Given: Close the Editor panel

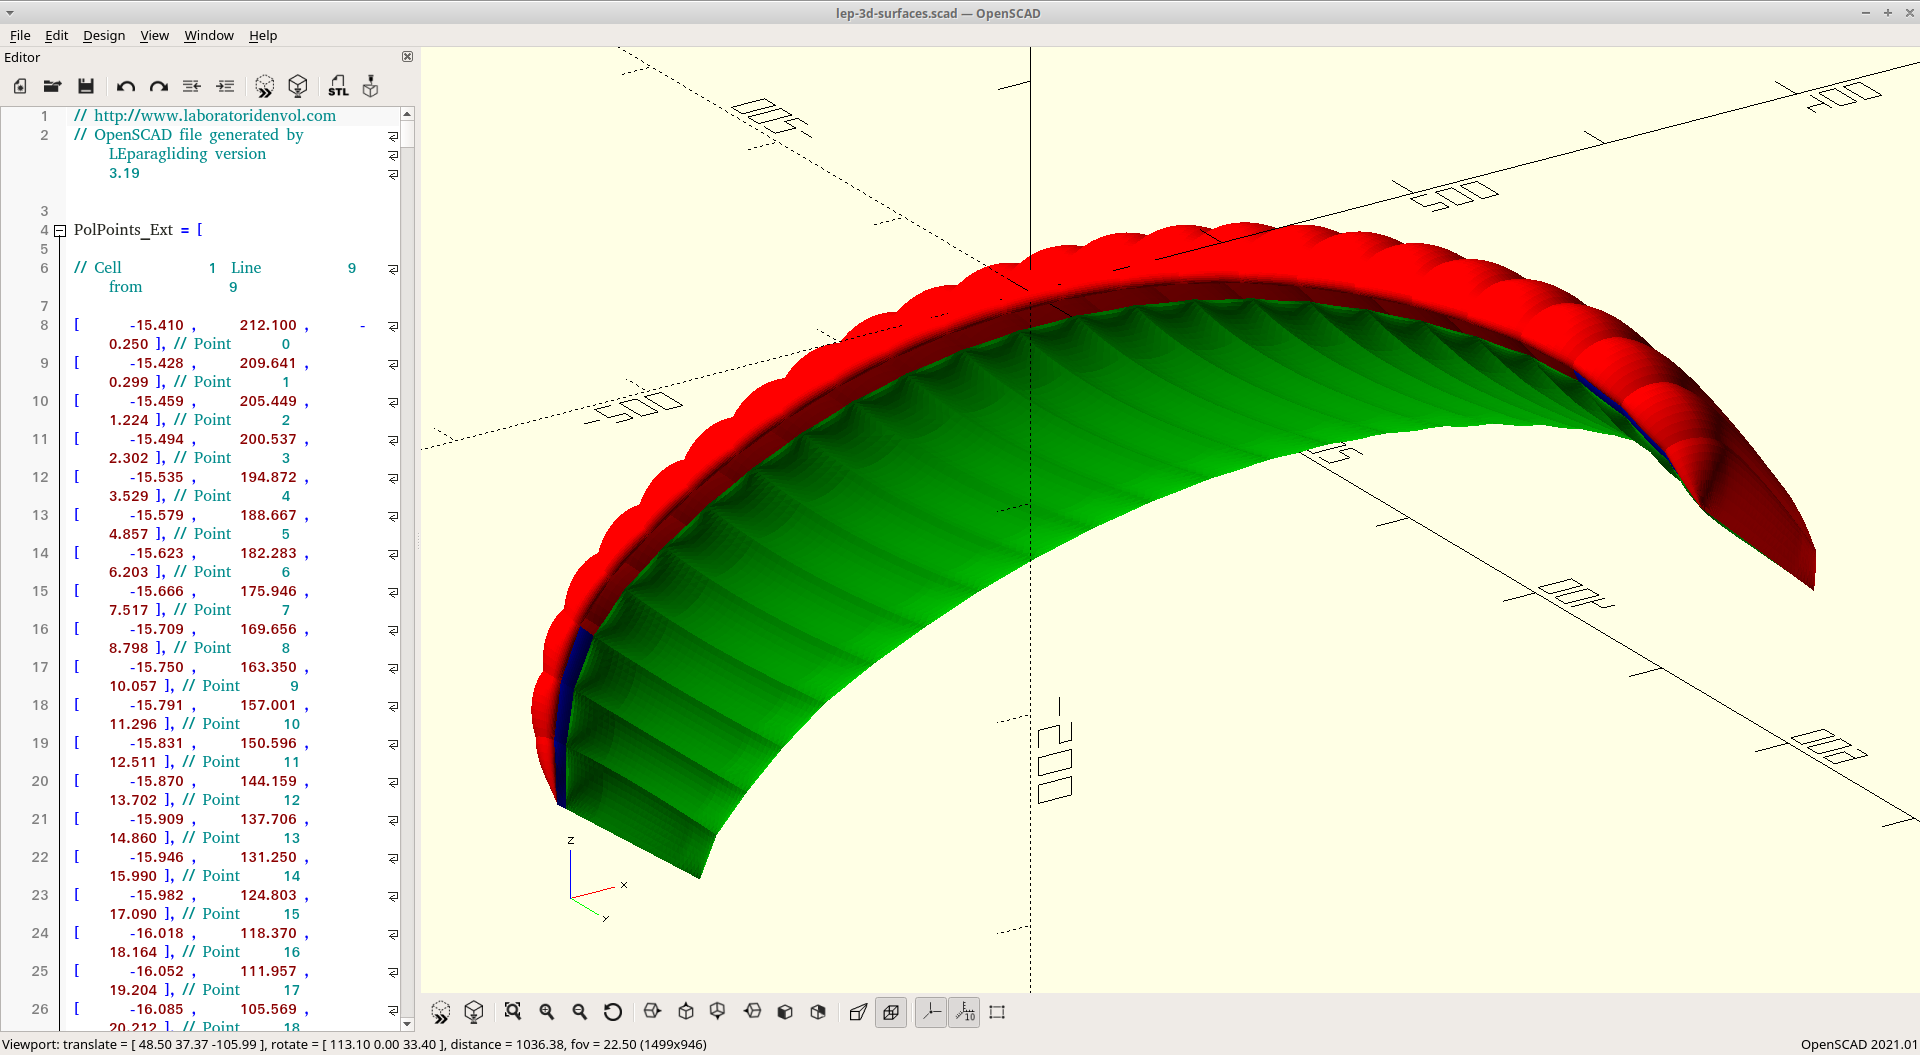Looking at the screenshot, I should click(407, 57).
